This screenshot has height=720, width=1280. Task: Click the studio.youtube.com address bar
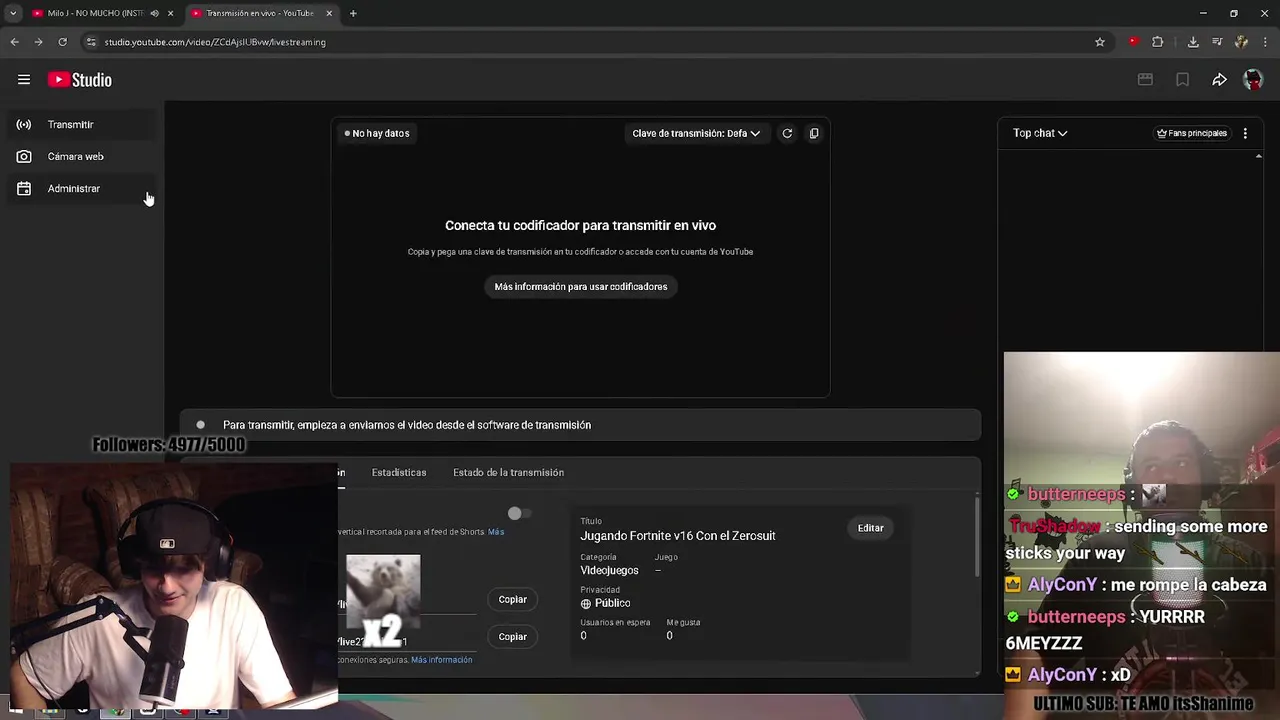coord(590,42)
